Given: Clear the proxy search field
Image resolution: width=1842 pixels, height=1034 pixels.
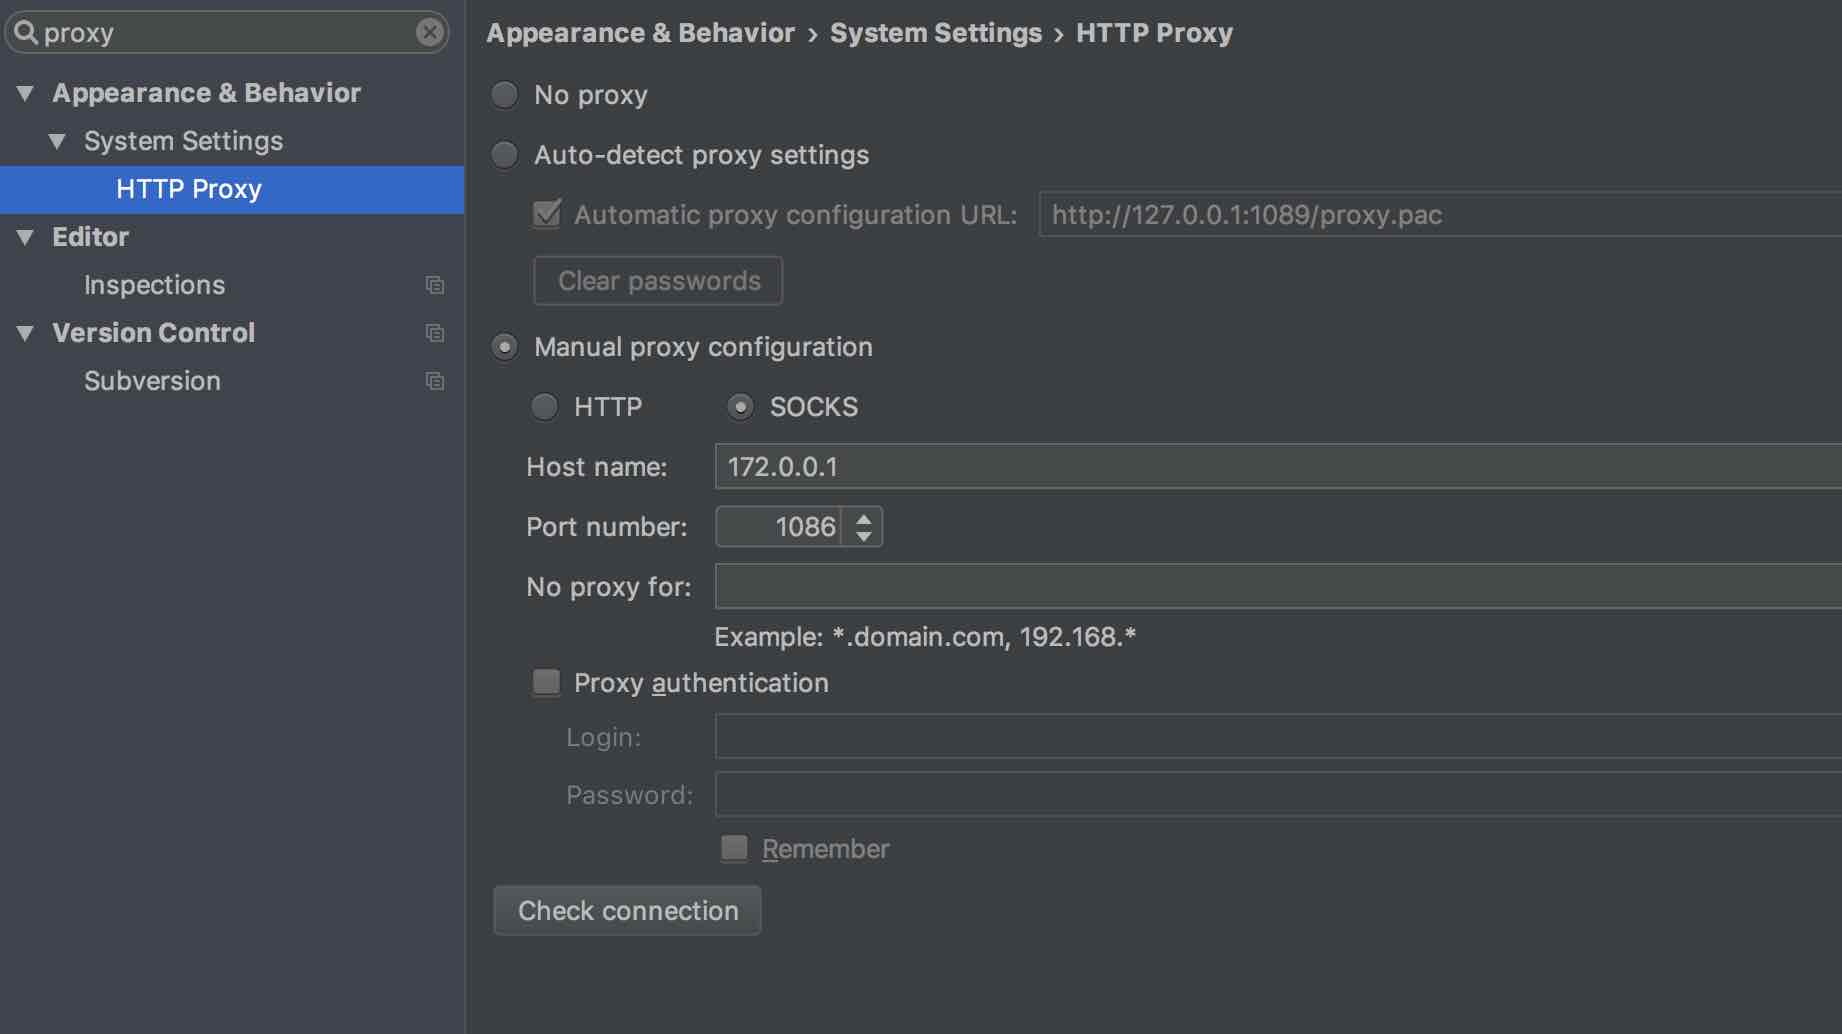Looking at the screenshot, I should pos(430,32).
